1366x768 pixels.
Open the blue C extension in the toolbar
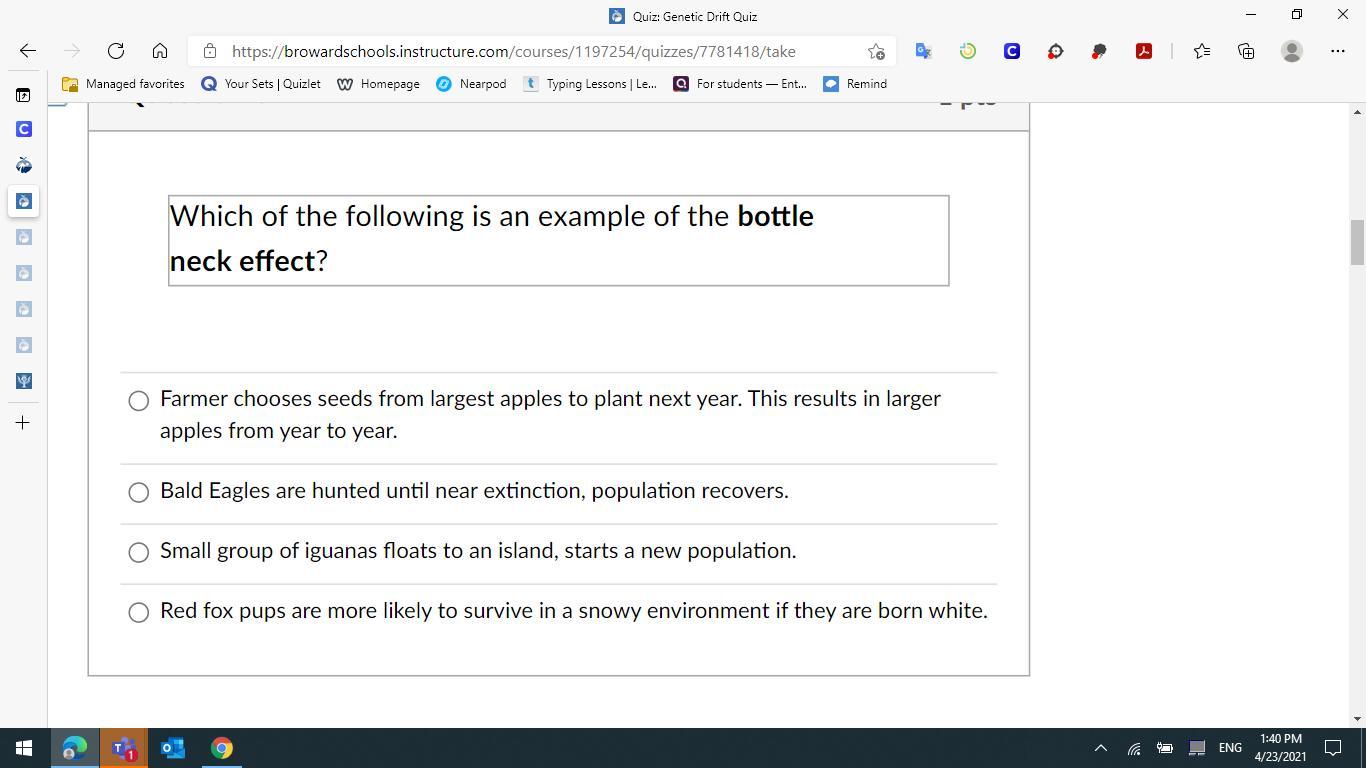tap(1012, 51)
